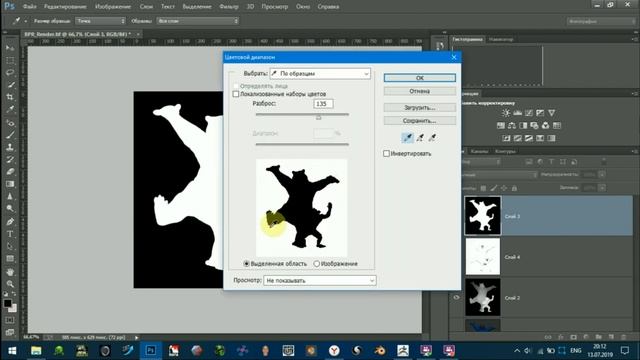Image resolution: width=640 pixels, height=360 pixels.
Task: Click the Отмена button
Action: coord(420,91)
